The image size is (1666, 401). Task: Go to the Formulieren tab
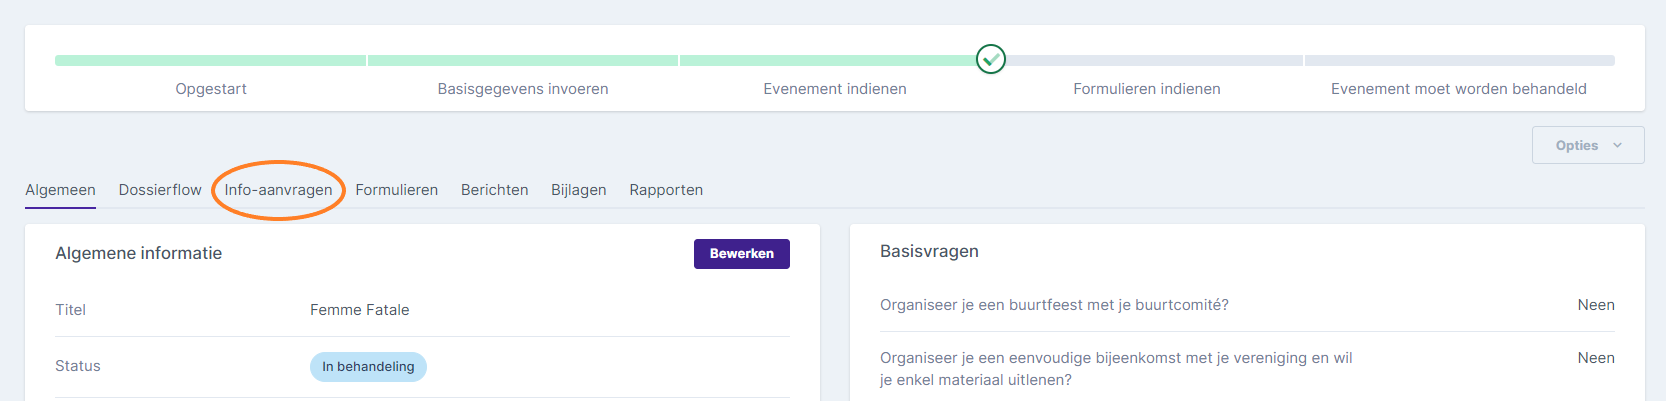pos(397,190)
